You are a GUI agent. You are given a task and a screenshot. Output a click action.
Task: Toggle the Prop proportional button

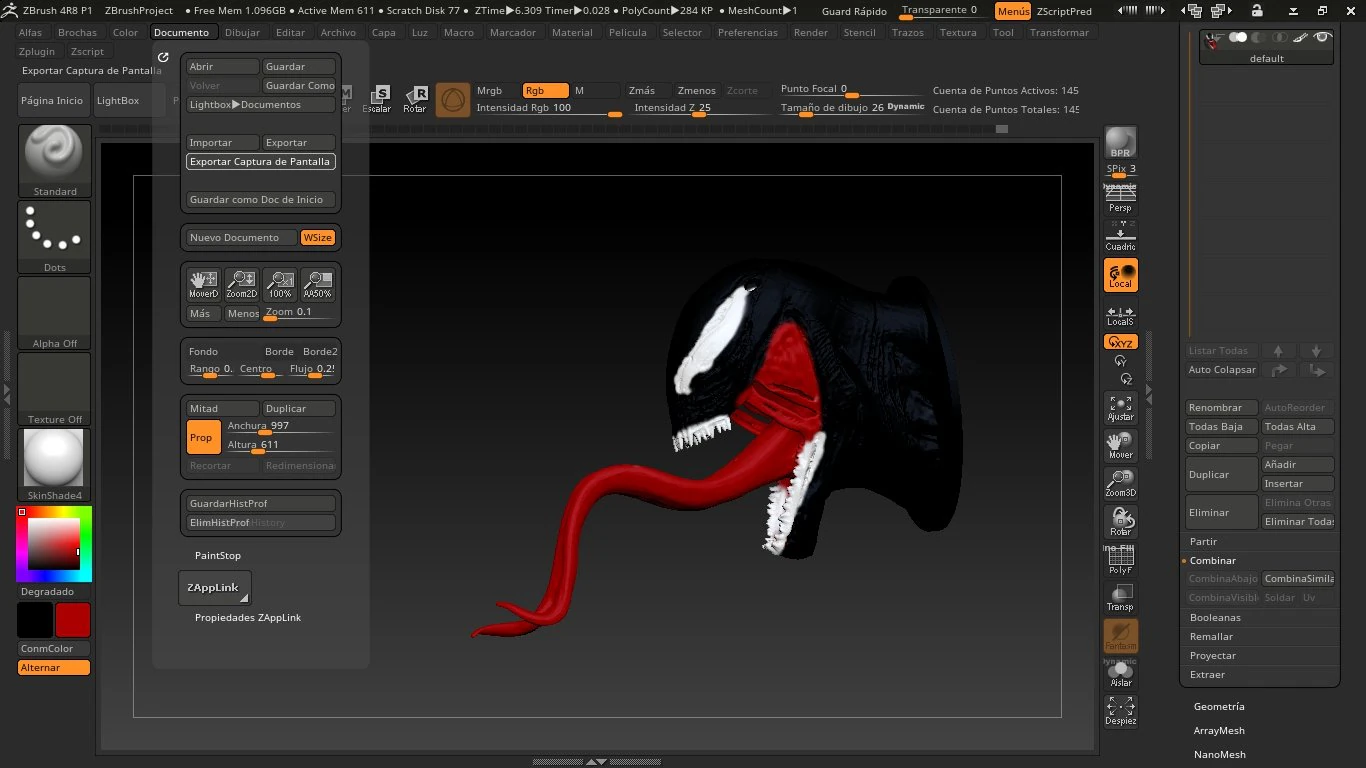[x=204, y=437]
